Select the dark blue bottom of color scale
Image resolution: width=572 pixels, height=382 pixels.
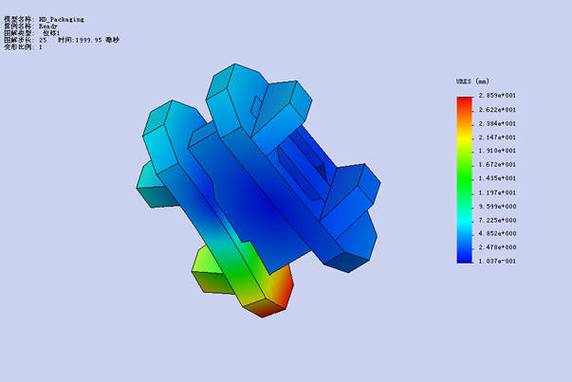(x=464, y=257)
